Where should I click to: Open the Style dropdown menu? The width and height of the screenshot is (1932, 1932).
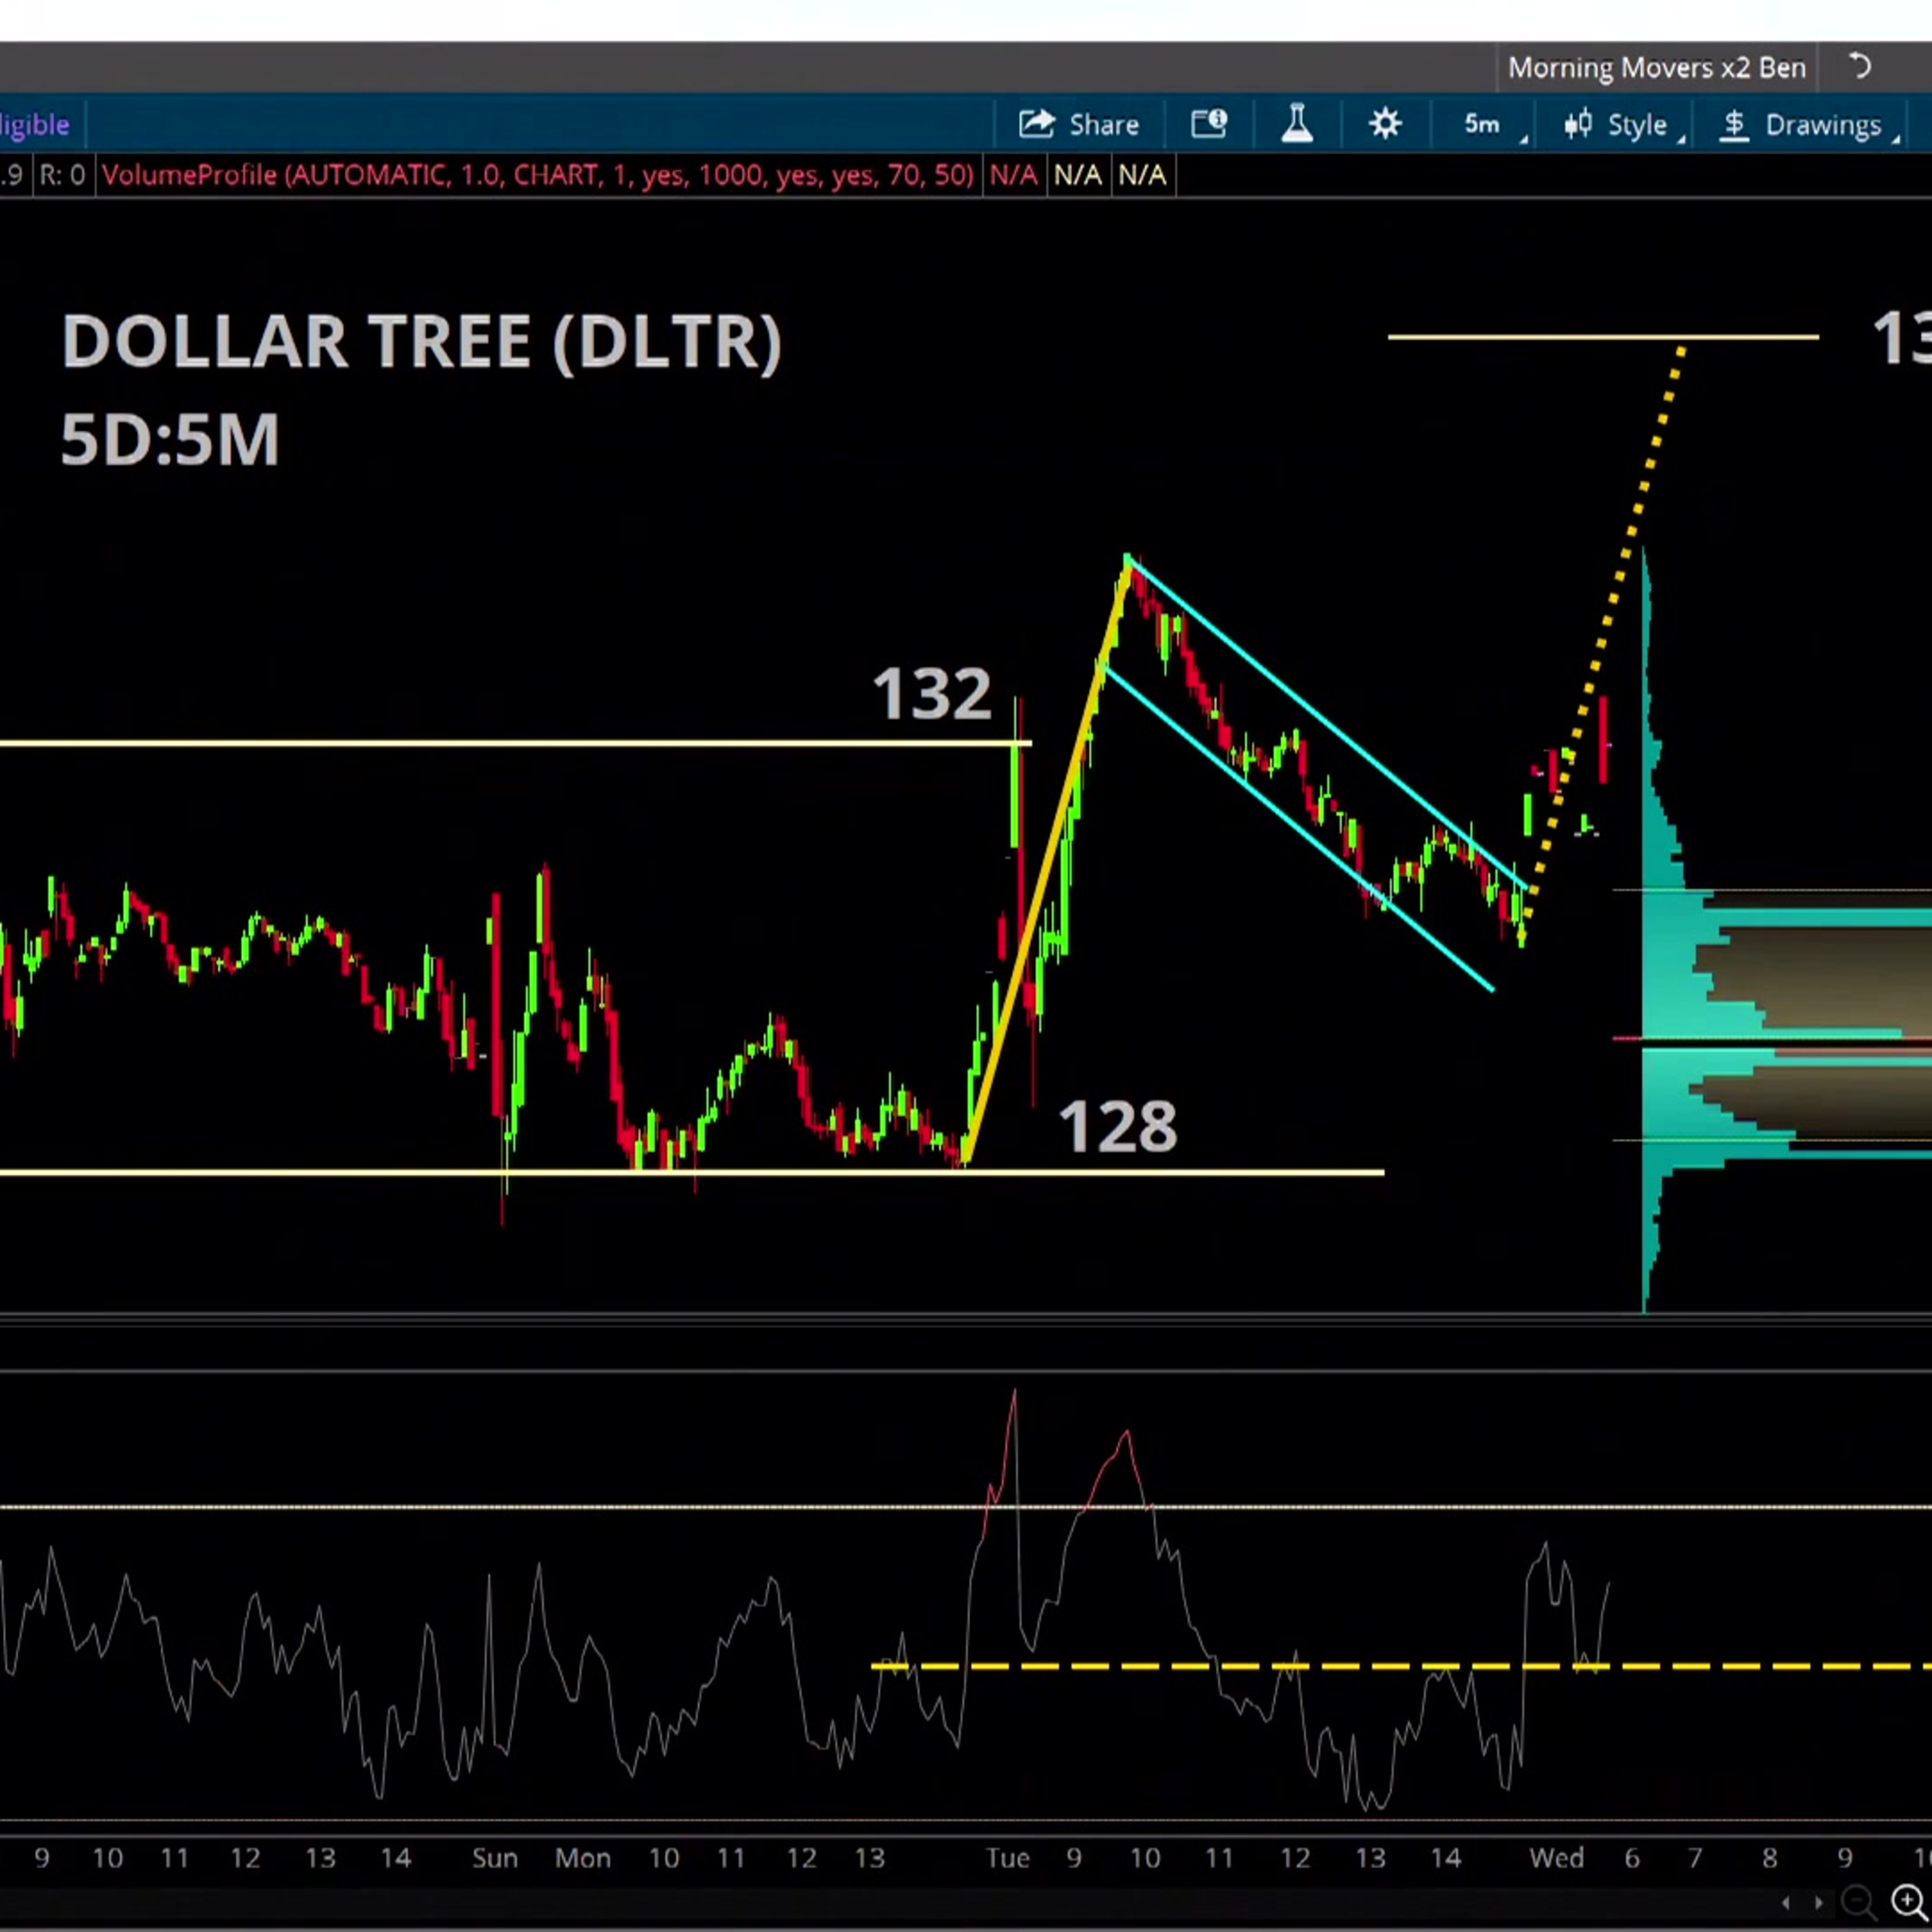coord(1624,125)
